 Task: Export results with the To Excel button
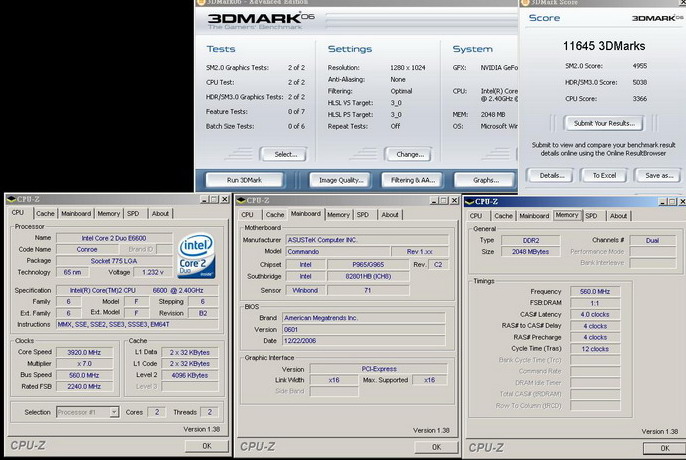coord(604,175)
